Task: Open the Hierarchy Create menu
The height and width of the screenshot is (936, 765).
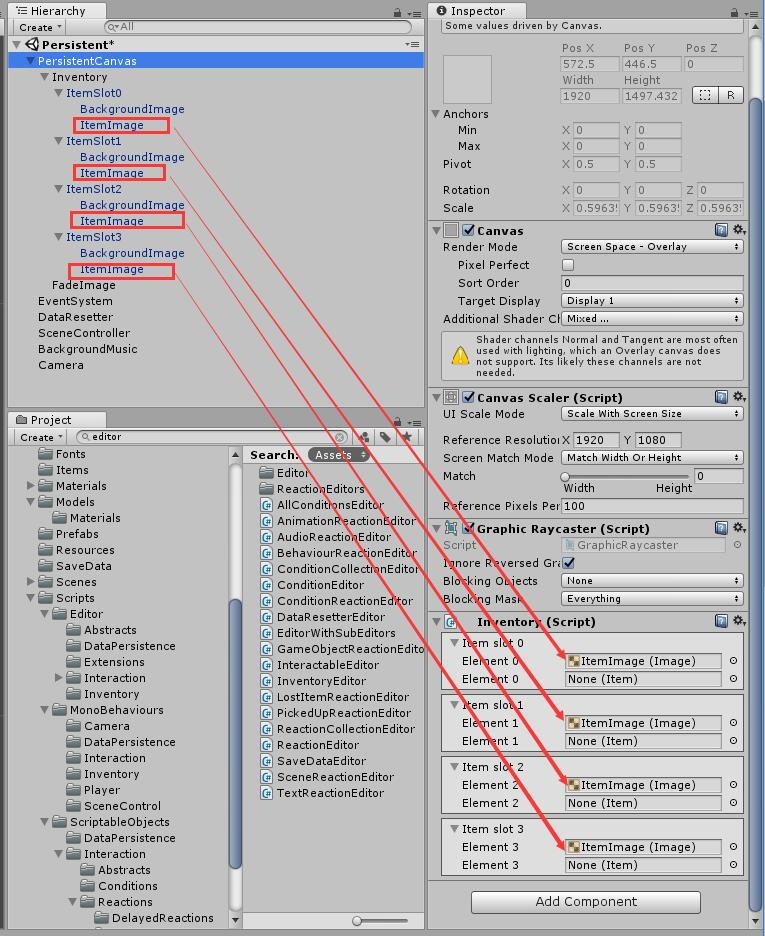Action: click(x=40, y=27)
